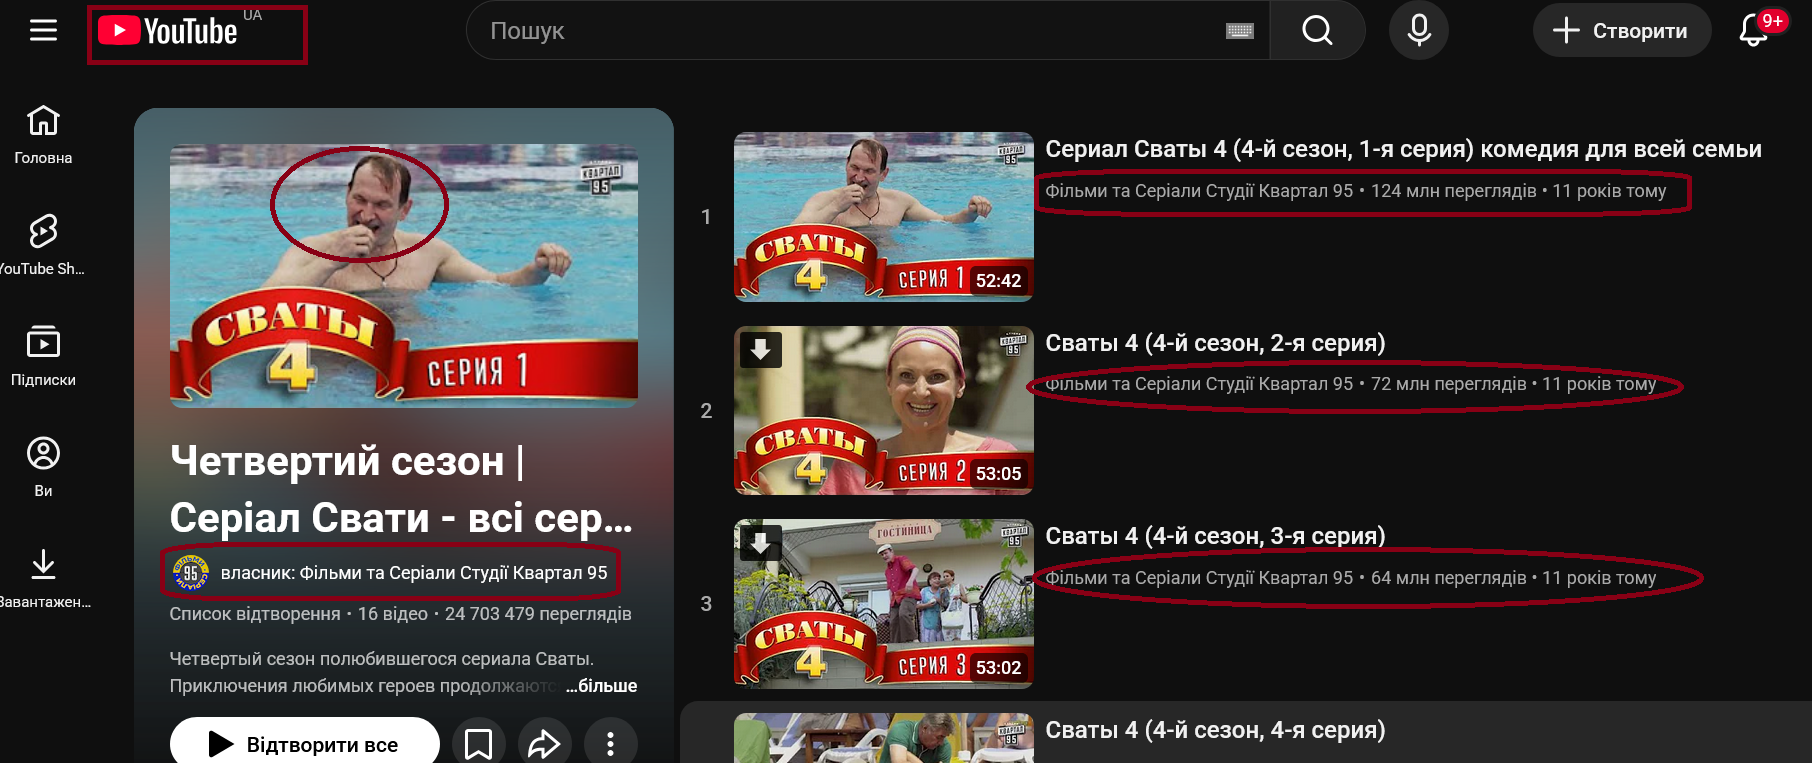Open thumbnail of 4-я серия video

click(884, 738)
